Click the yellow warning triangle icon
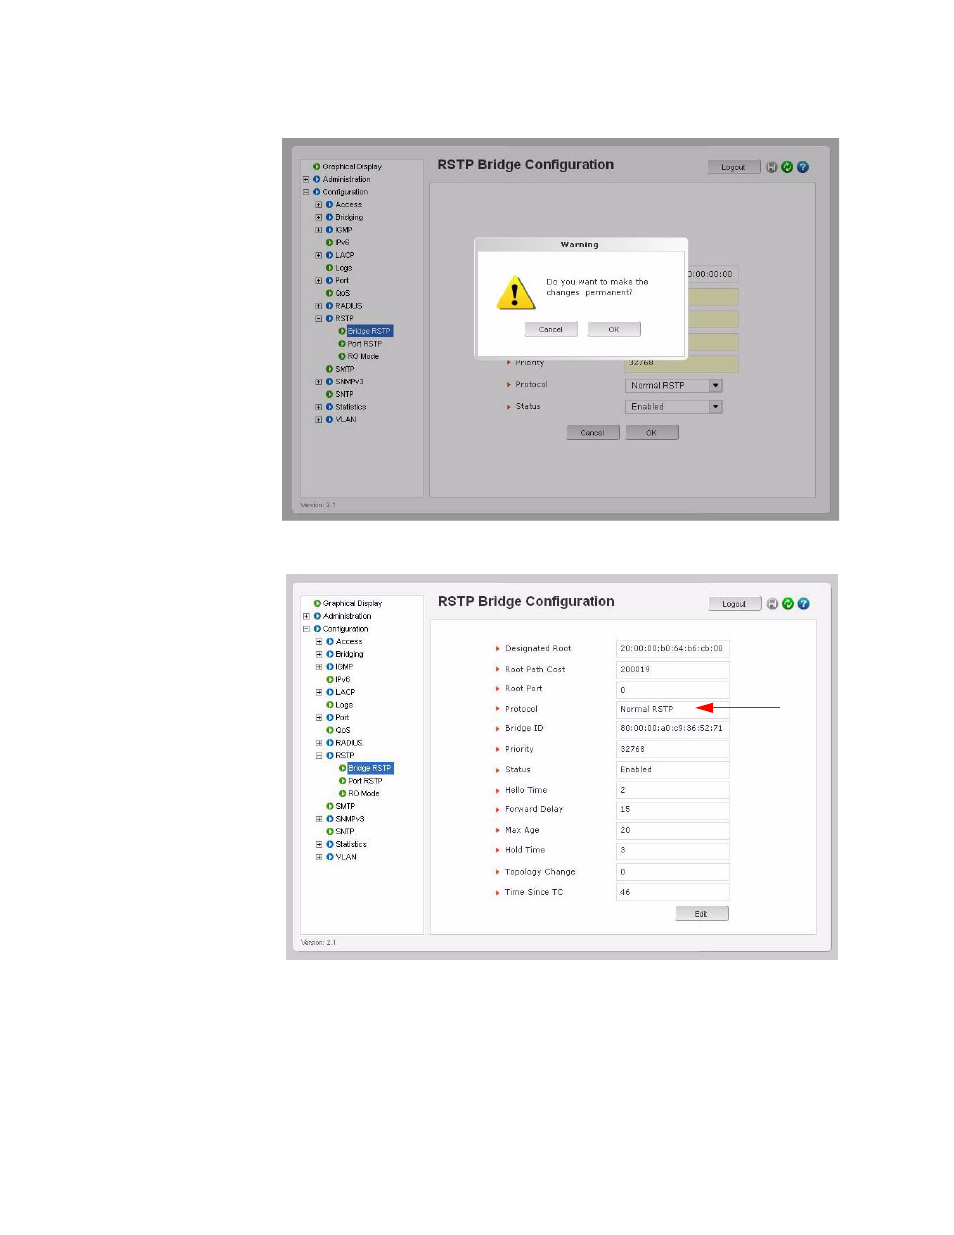This screenshot has height=1235, width=954. click(515, 292)
